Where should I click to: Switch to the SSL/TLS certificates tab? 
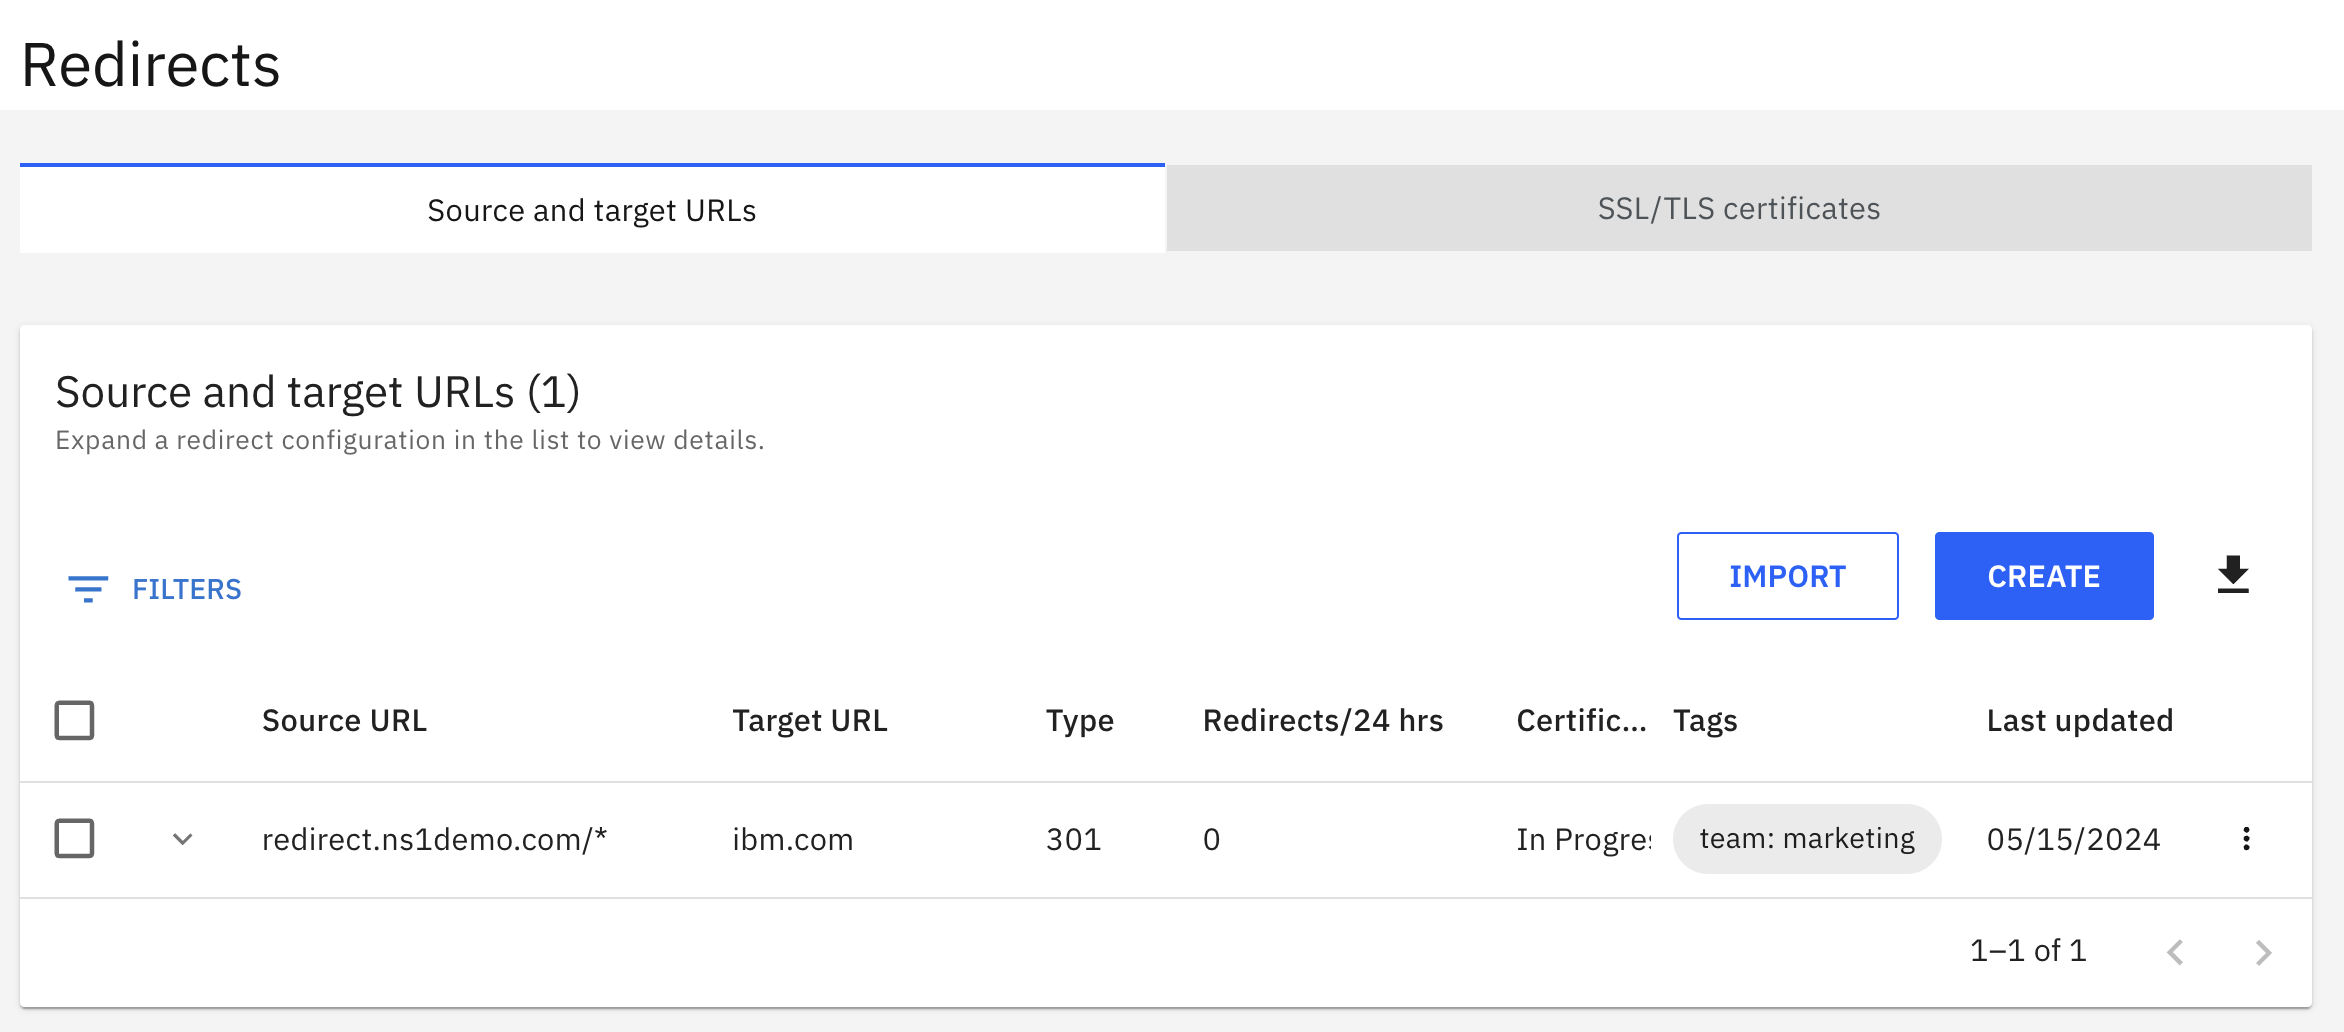point(1739,208)
